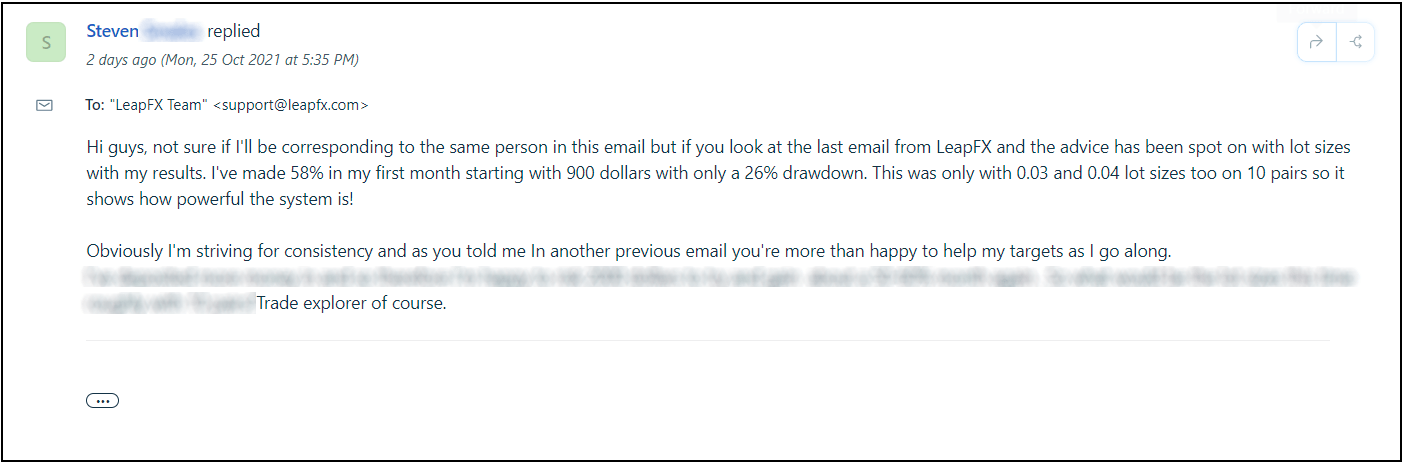Viewport: 1404px width, 464px height.
Task: Click the "LeapFX Team" recipient name
Action: pos(158,104)
